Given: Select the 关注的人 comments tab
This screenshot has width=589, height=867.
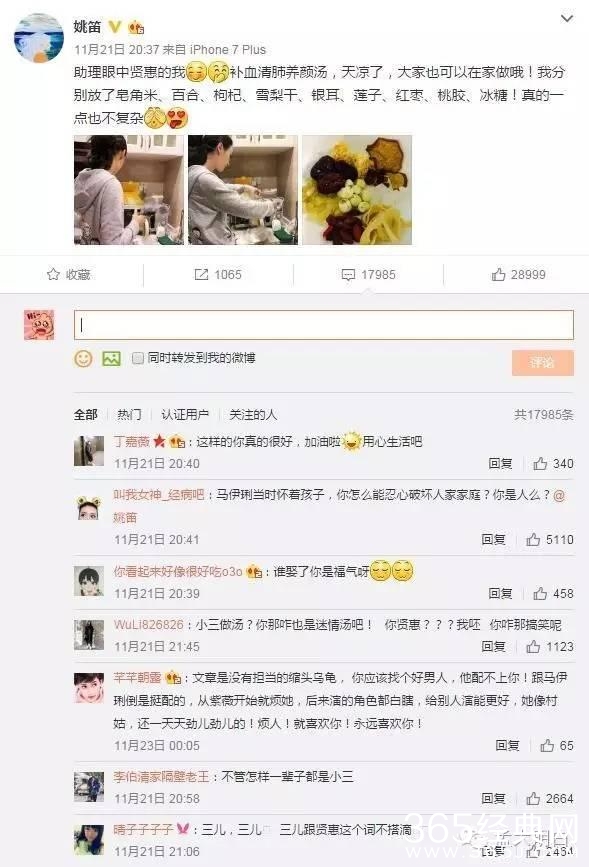Looking at the screenshot, I should point(253,414).
